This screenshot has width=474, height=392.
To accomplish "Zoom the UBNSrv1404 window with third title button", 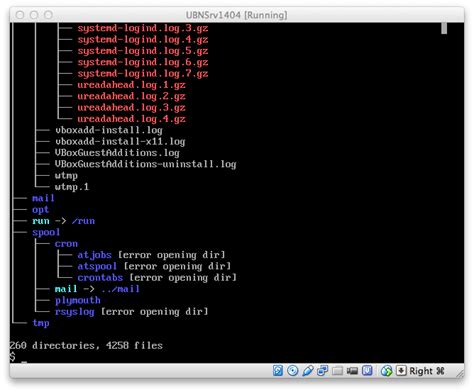I will pos(48,15).
